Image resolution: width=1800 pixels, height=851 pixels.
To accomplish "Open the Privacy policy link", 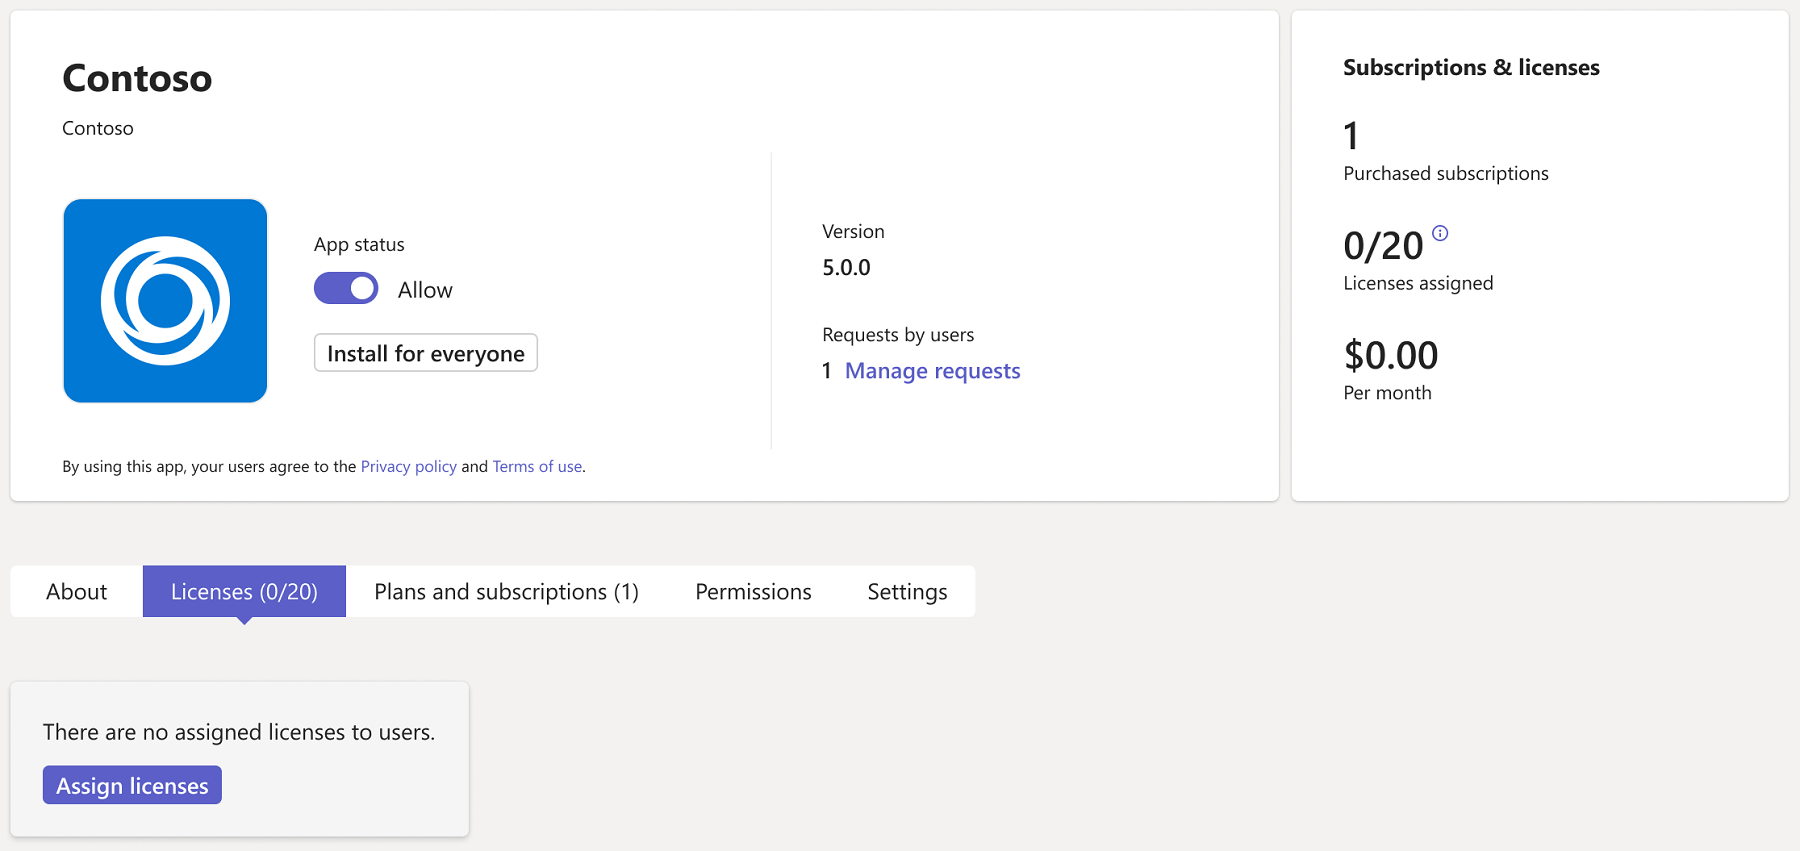I will point(408,466).
